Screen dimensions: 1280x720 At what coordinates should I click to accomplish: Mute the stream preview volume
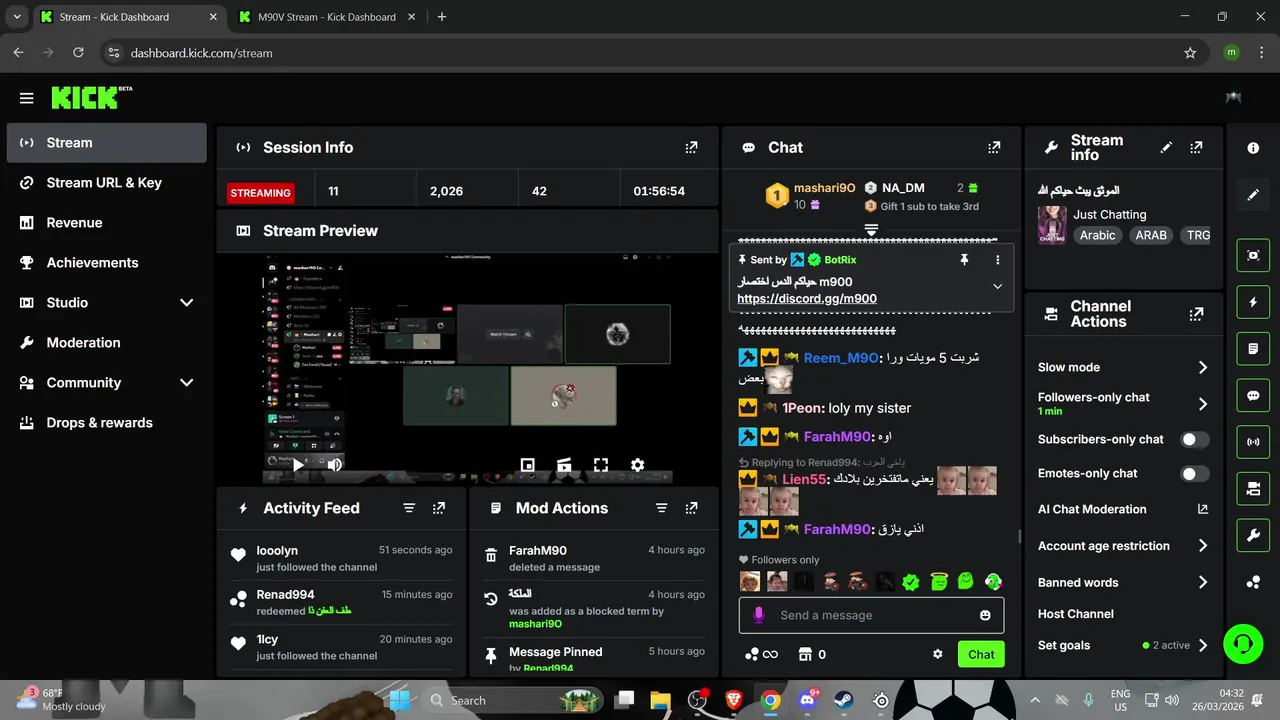(x=334, y=464)
